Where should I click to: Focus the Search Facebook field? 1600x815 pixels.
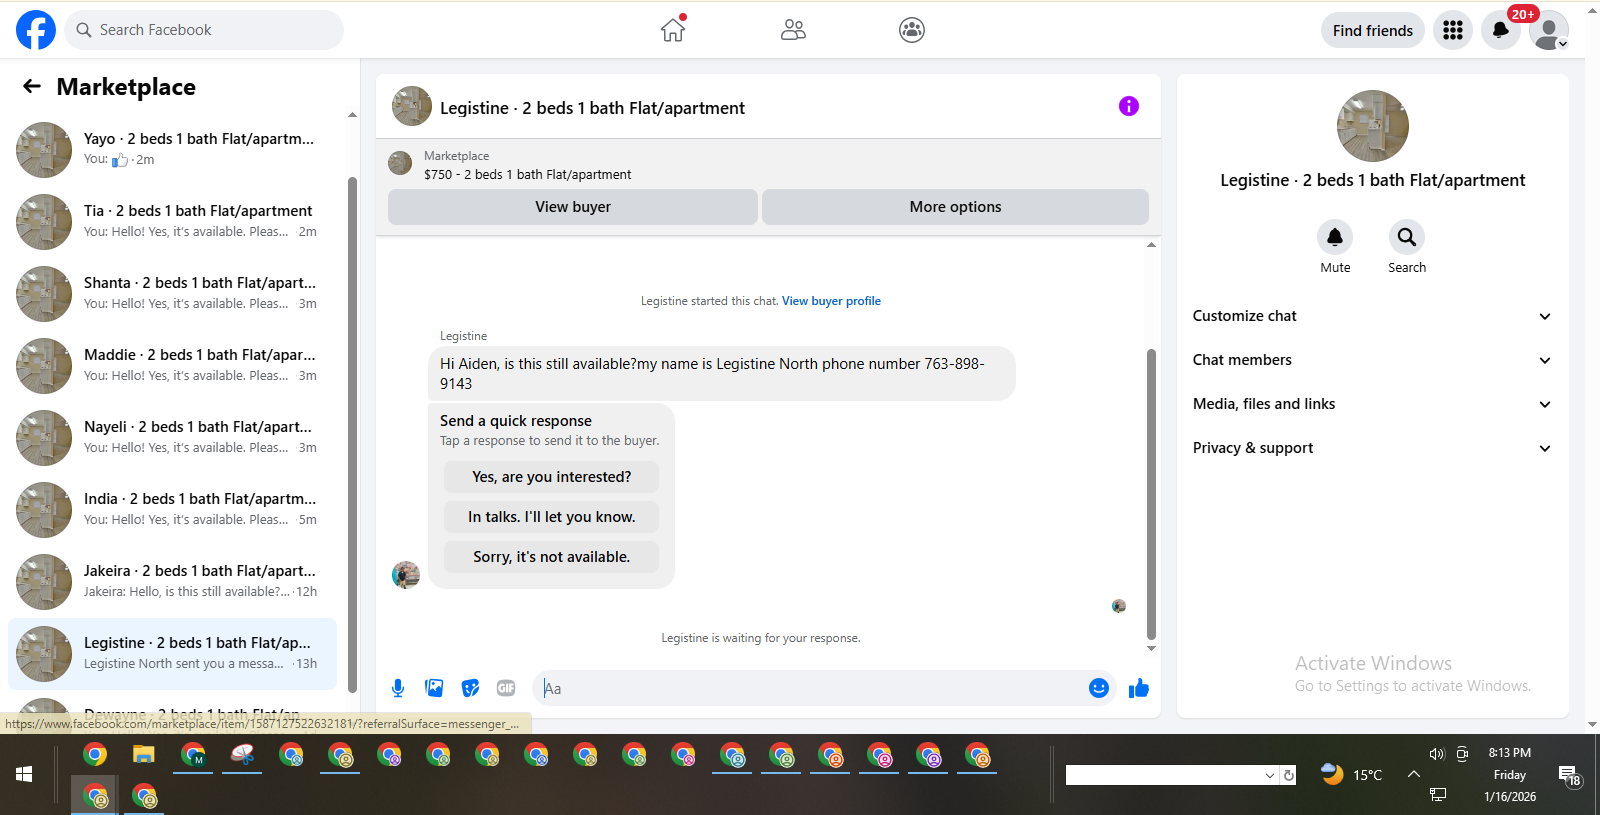coord(204,30)
